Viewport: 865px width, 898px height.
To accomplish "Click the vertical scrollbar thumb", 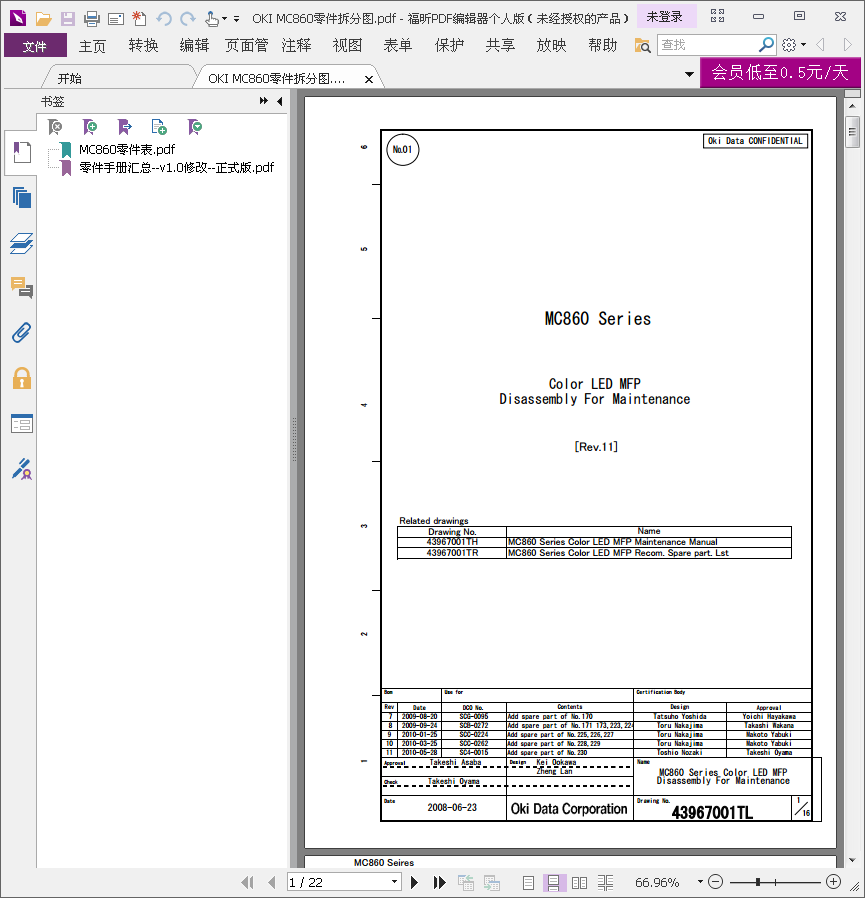I will tap(852, 132).
